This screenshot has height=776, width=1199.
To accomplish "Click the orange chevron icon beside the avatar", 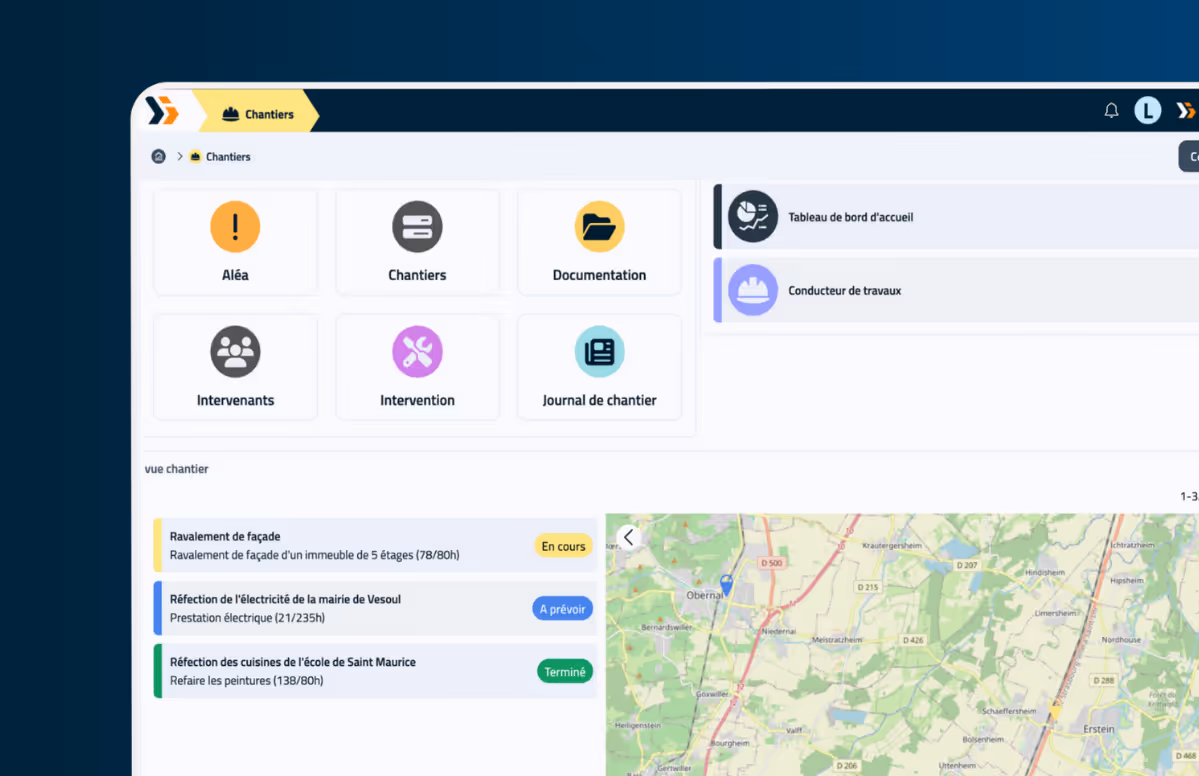I will 1185,111.
